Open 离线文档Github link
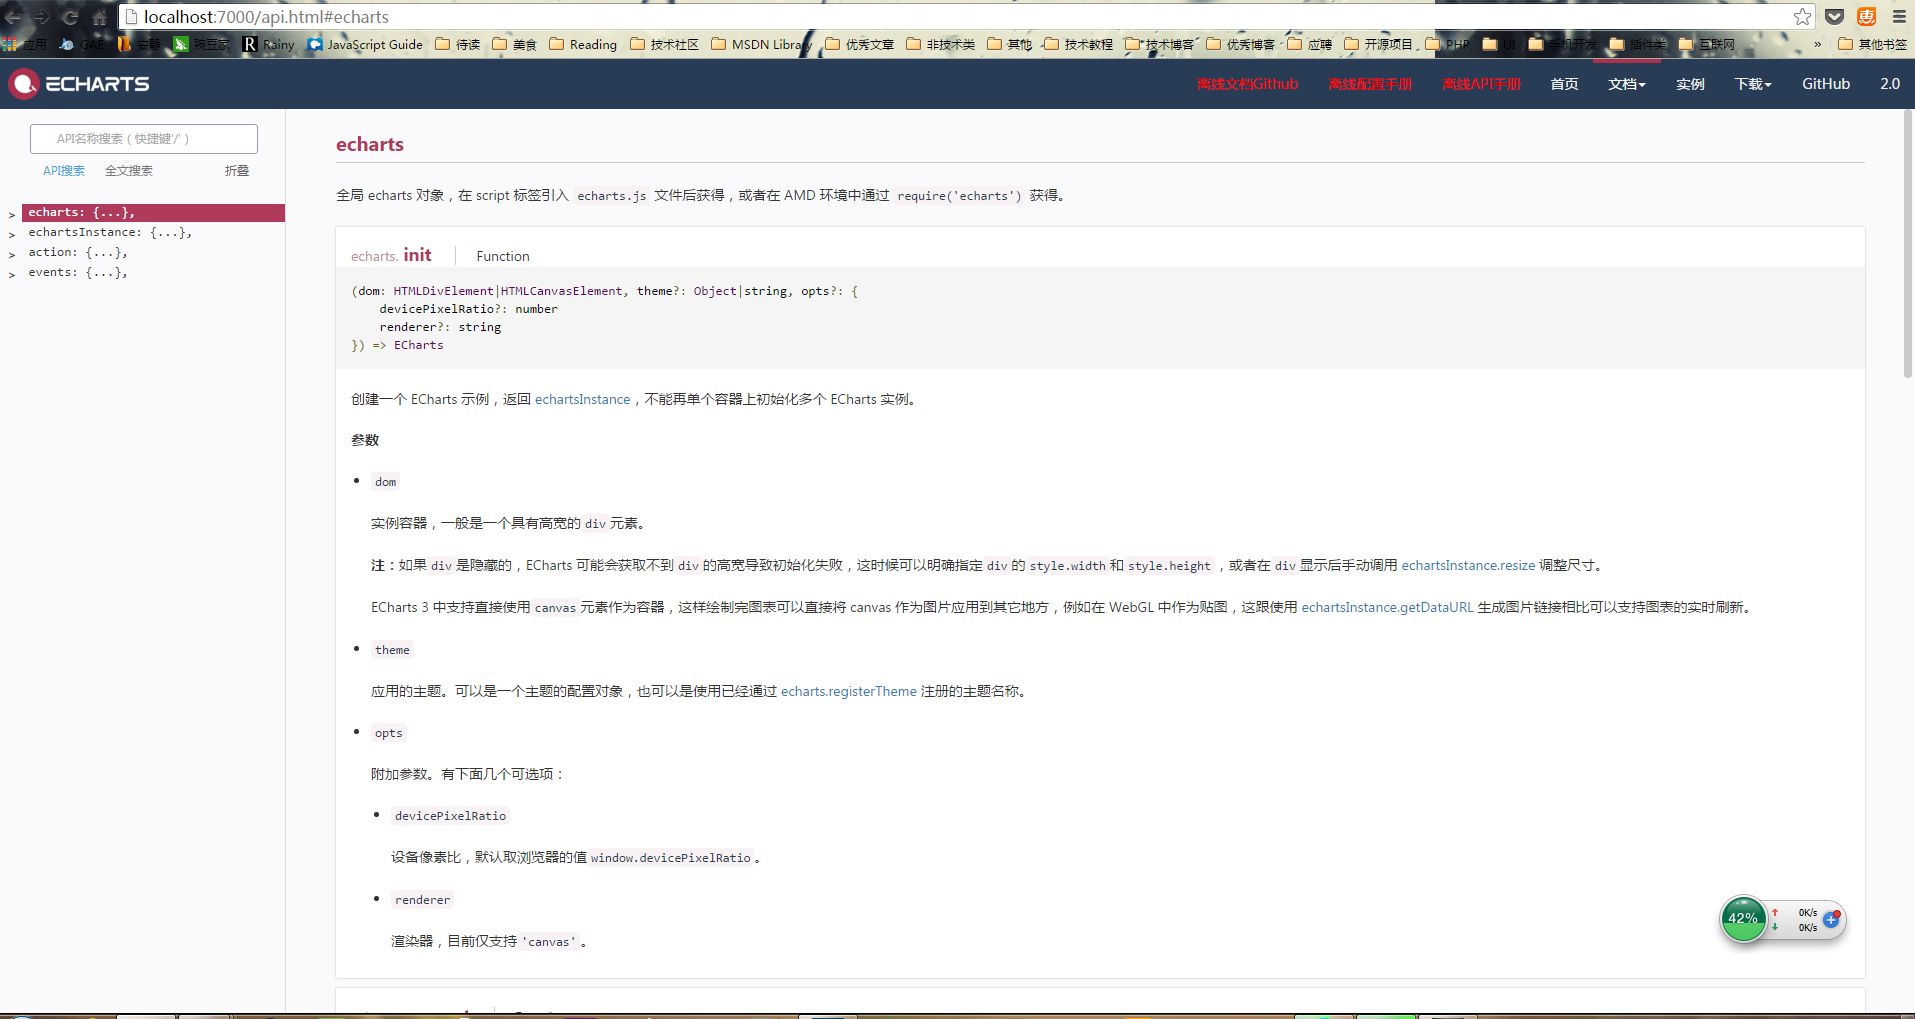The width and height of the screenshot is (1915, 1019). tap(1247, 84)
